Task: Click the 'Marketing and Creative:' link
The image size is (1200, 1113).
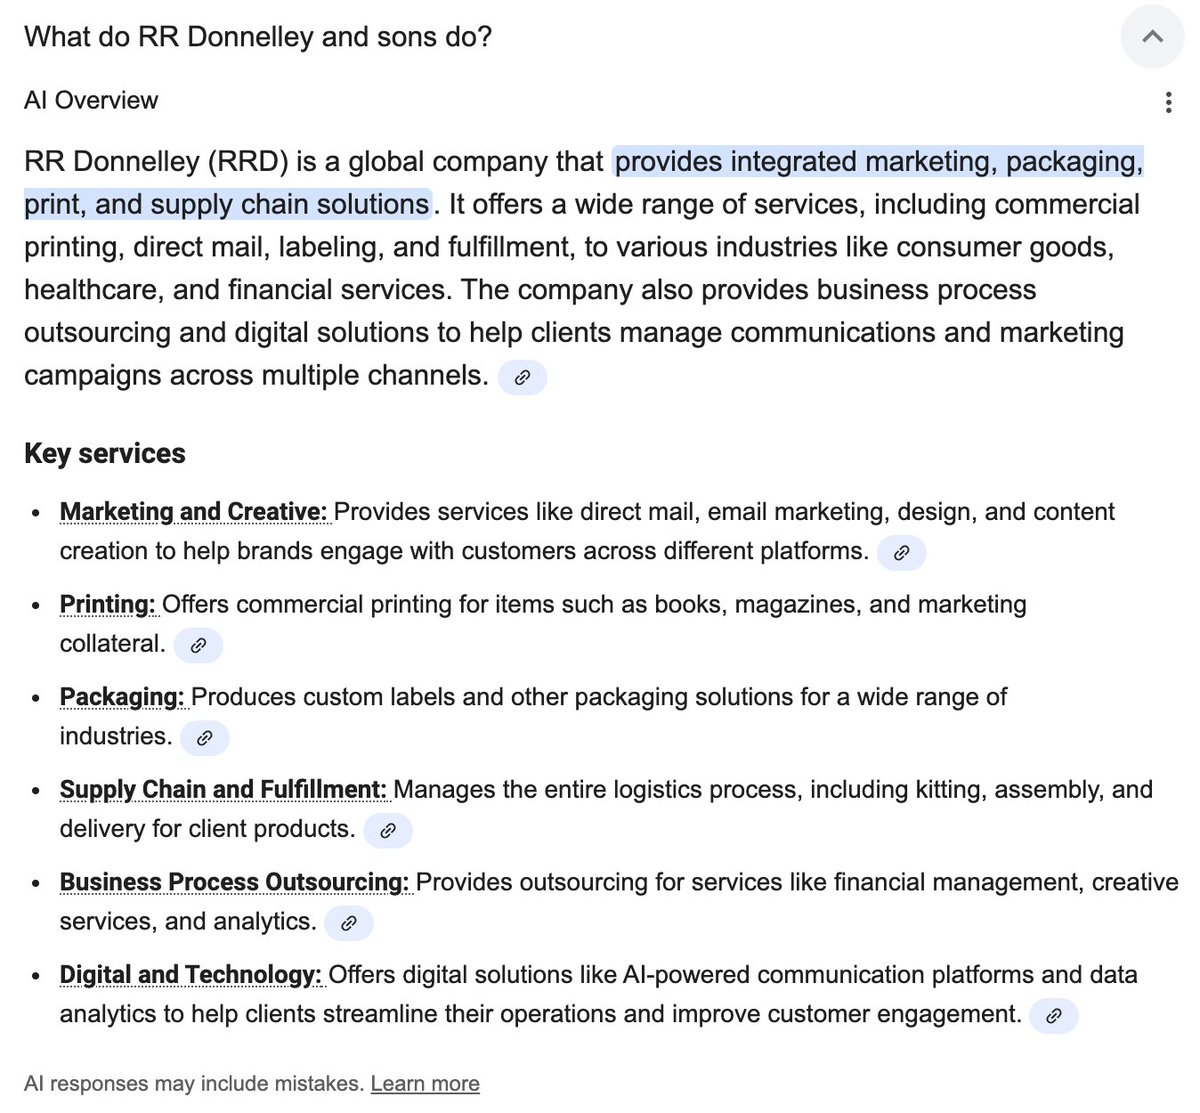Action: (x=194, y=512)
